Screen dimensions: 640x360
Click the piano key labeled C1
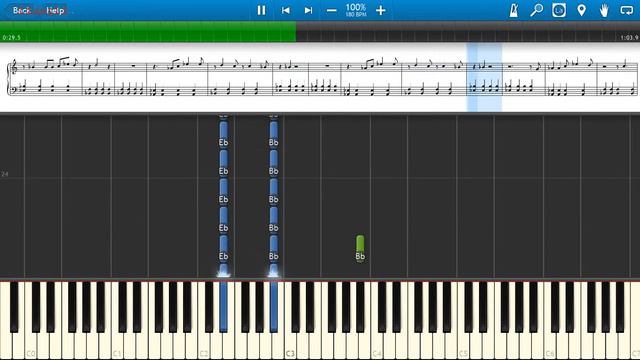click(x=117, y=321)
